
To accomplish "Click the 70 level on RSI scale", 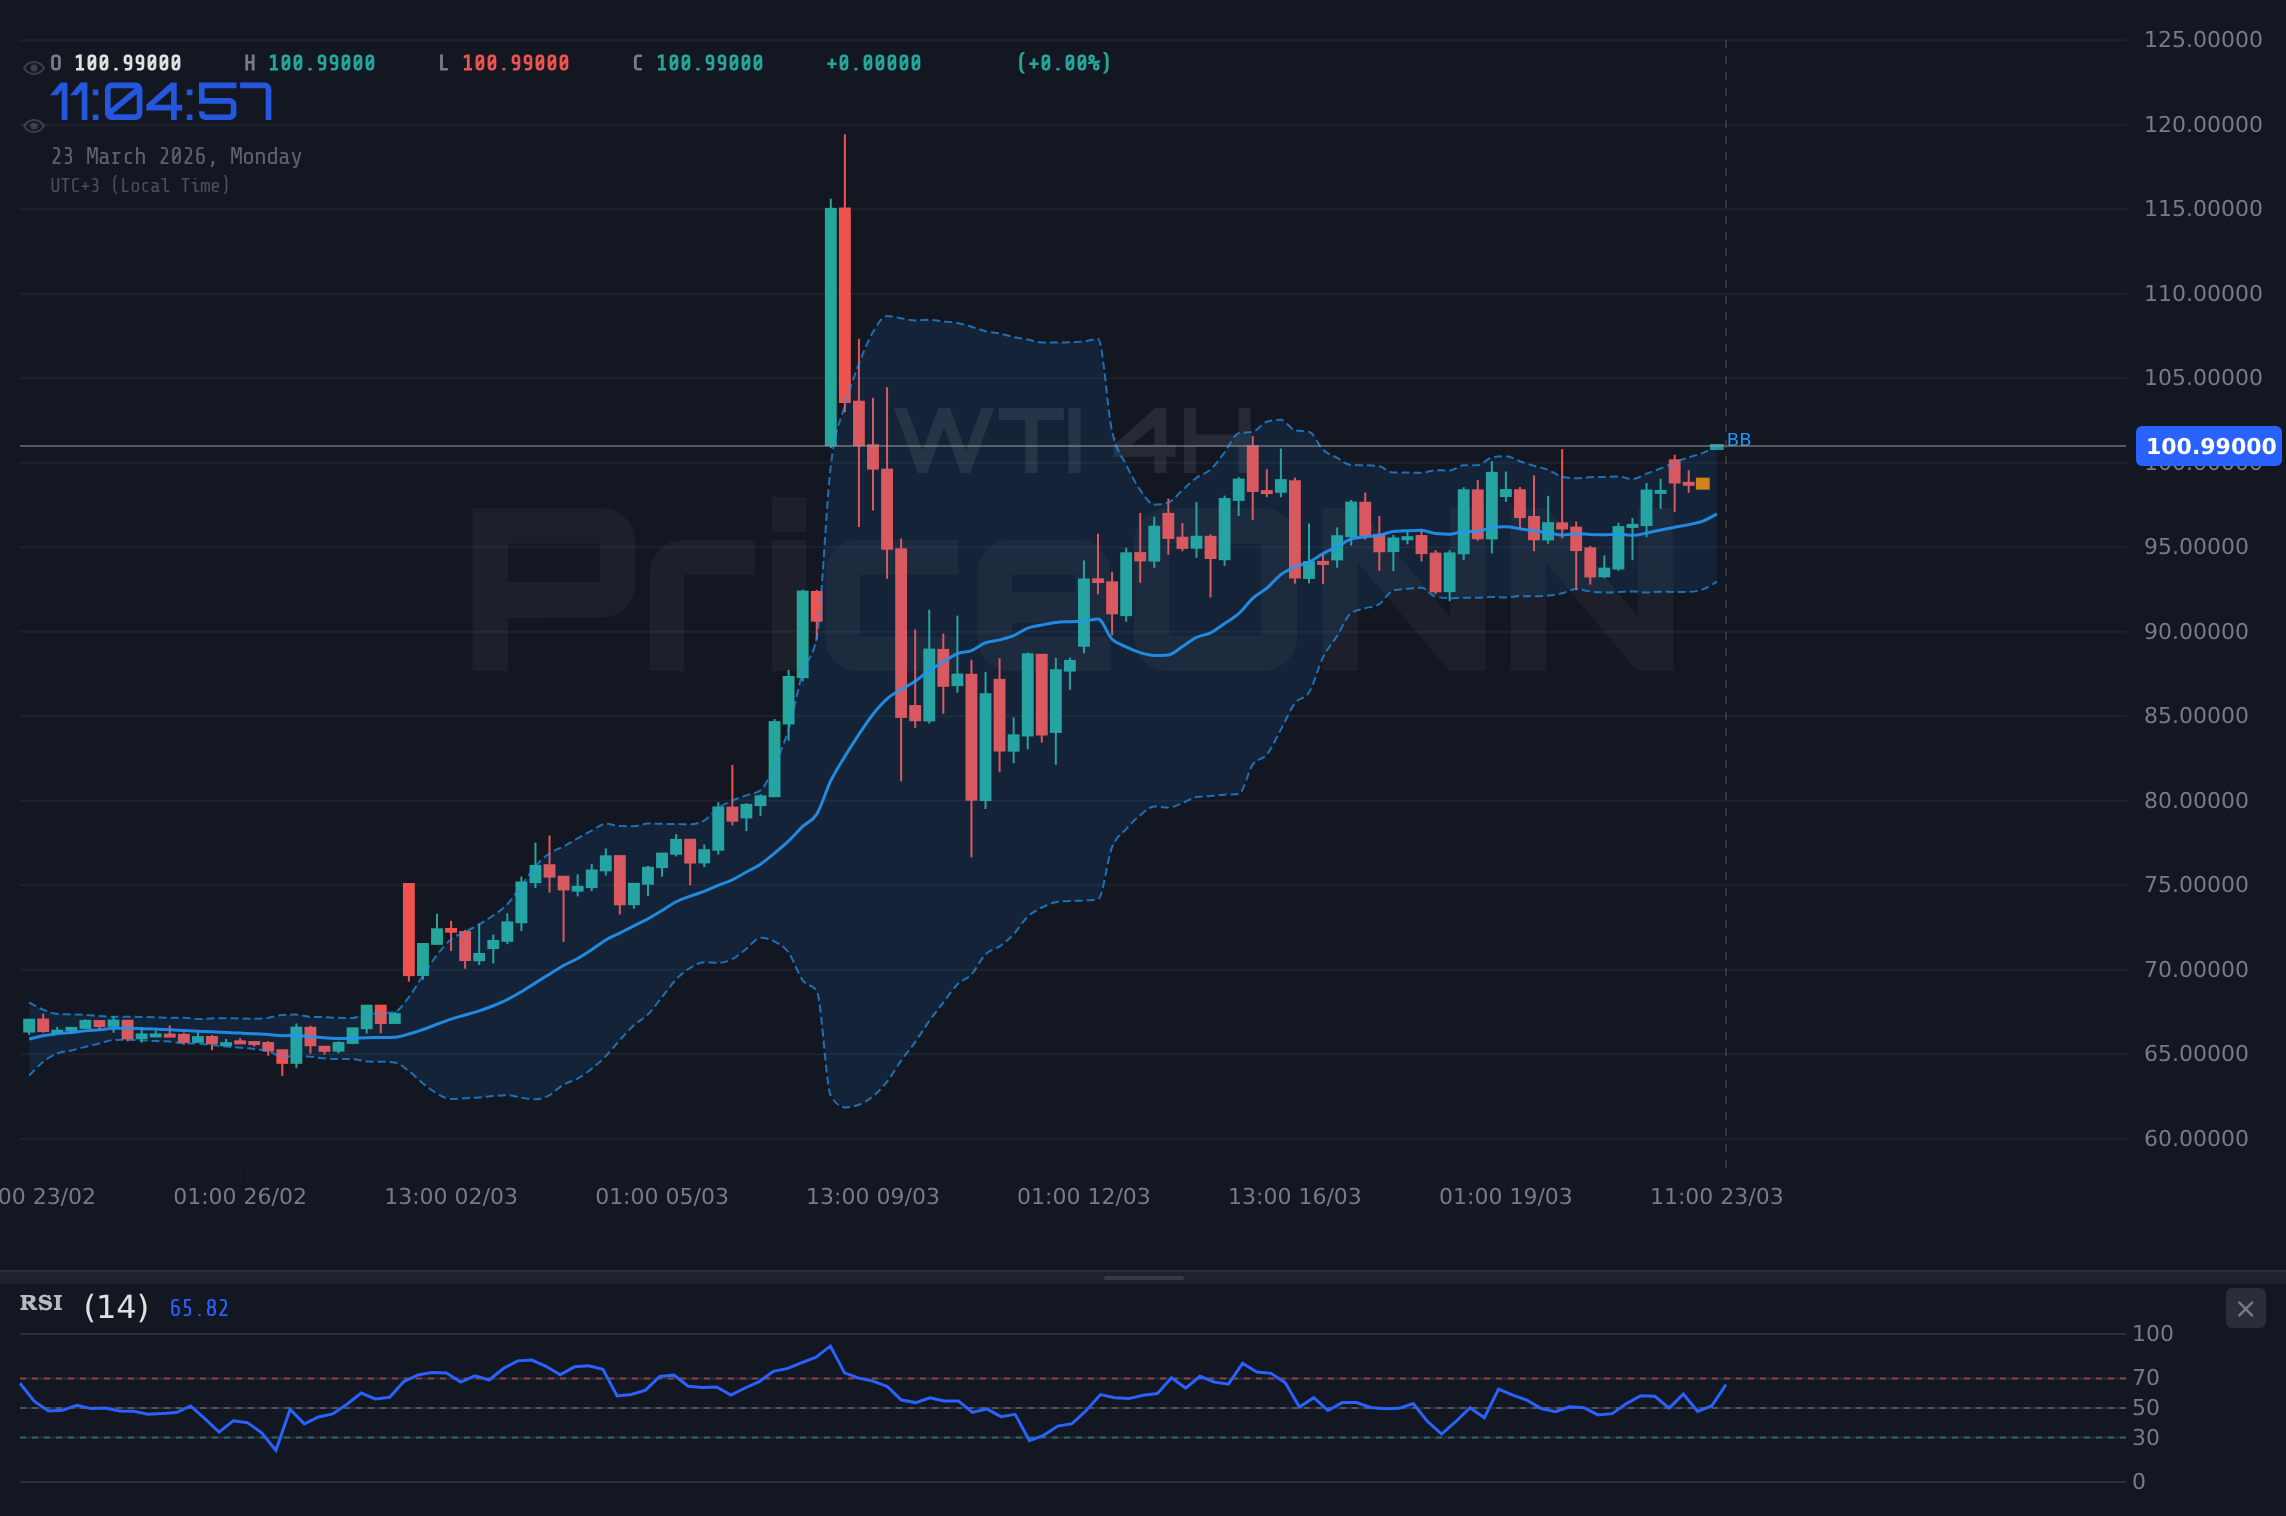I will (2145, 1378).
